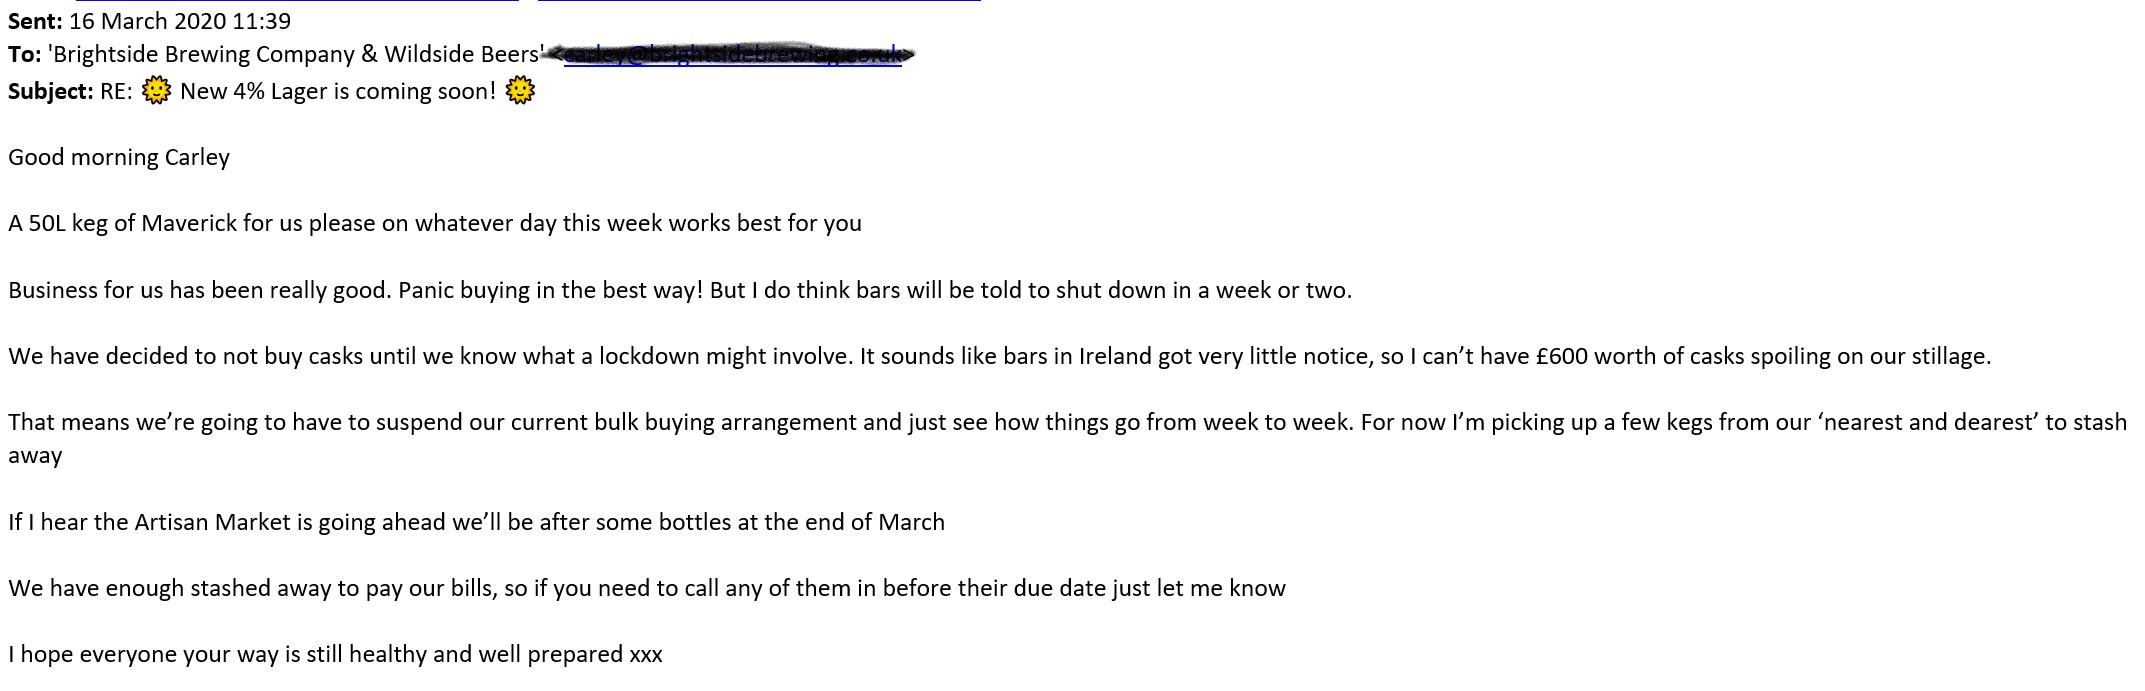Click the closing line "I hope everyone your way is still healthy"
This screenshot has width=2145, height=691.
(x=335, y=654)
